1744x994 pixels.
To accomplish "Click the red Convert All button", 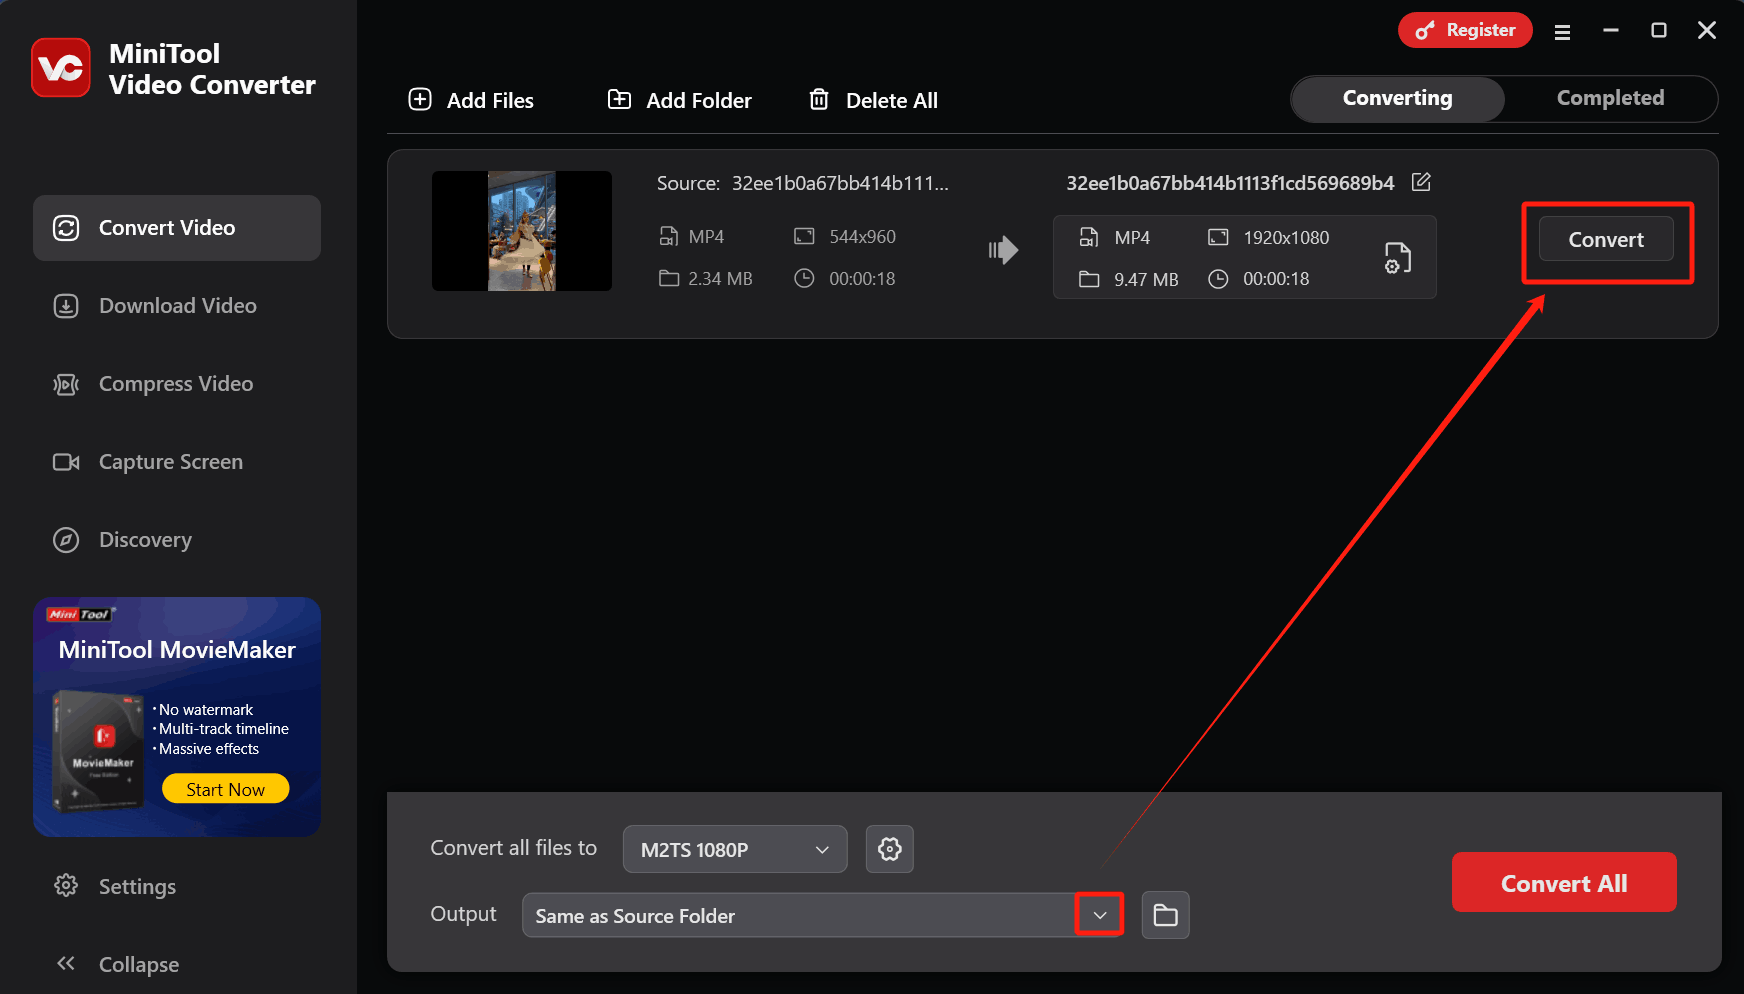I will 1564,883.
